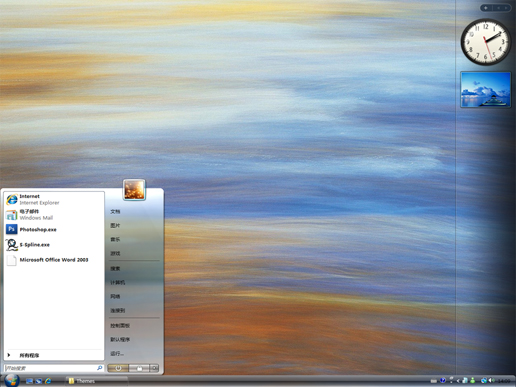The height and width of the screenshot is (387, 516).
Task: Click the taskbar clock showing 14:09
Action: 504,381
